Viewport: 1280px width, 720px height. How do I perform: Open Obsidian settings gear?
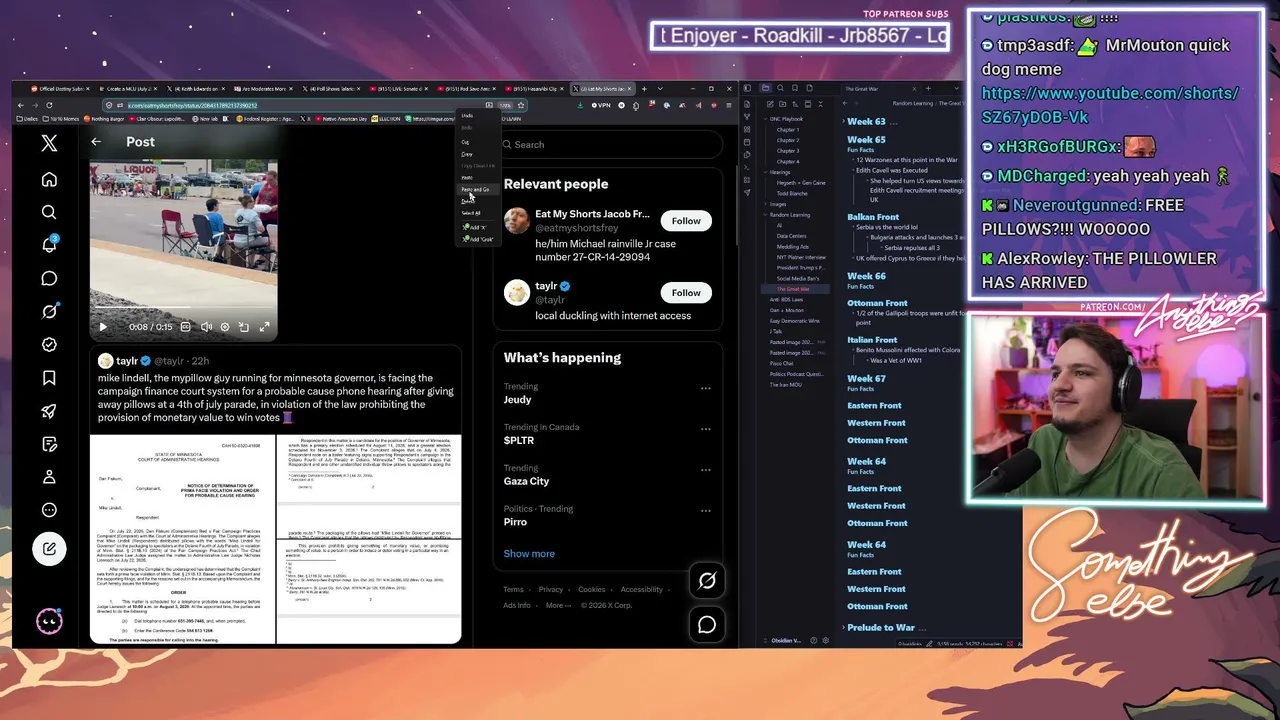826,640
